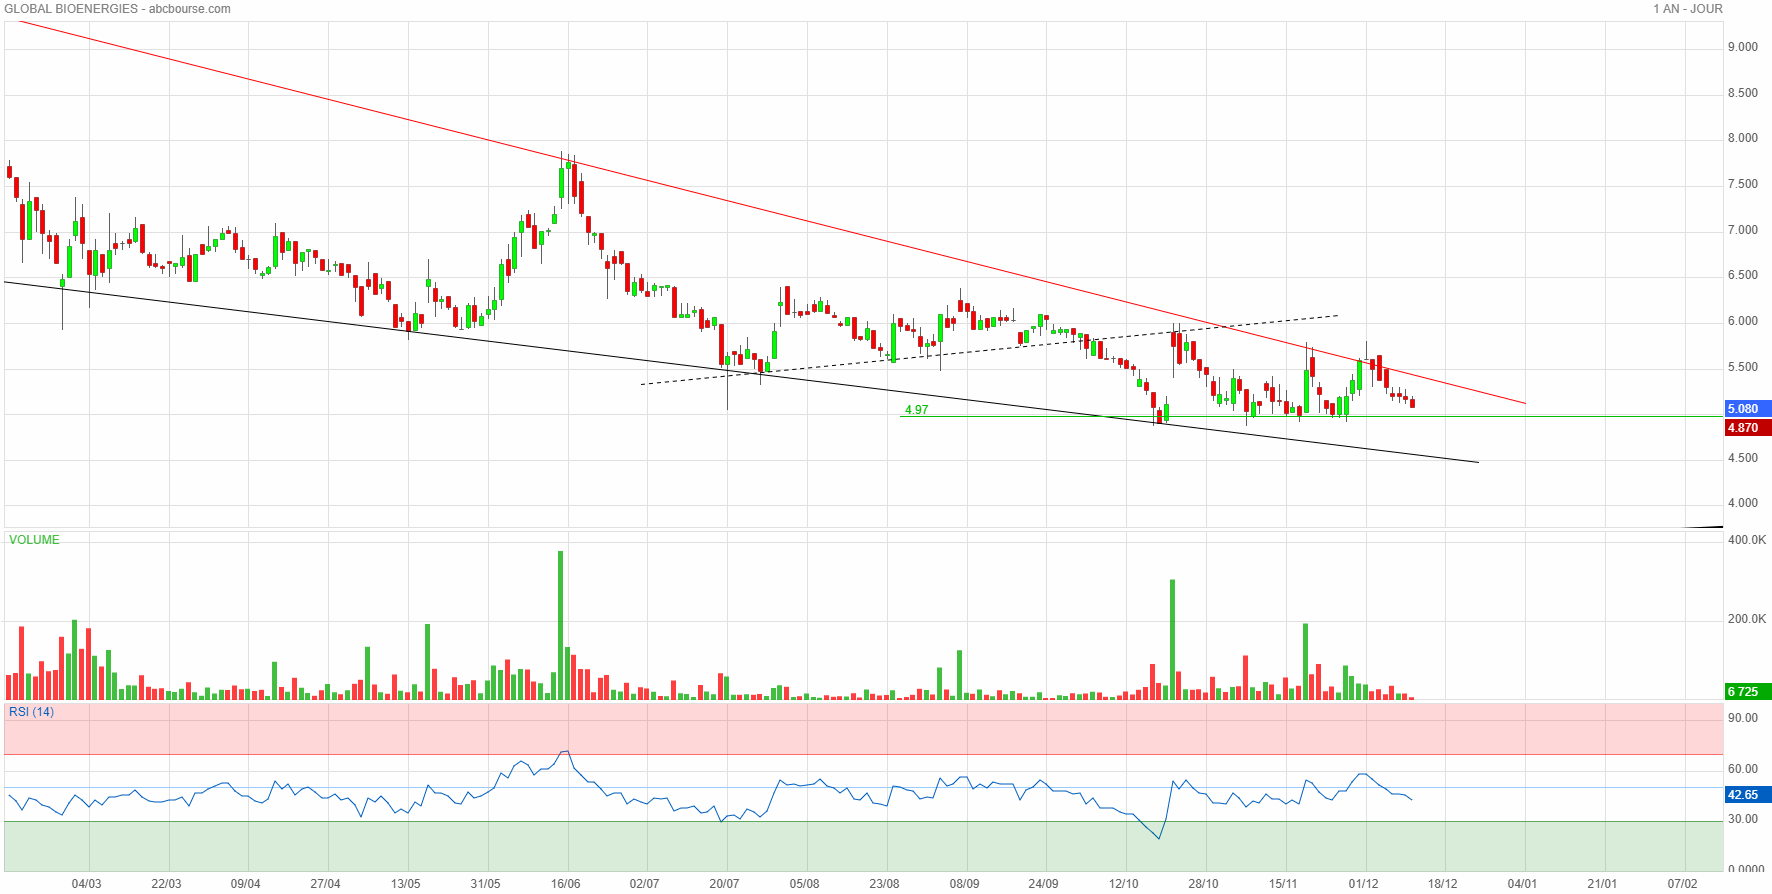
Task: Click the 07/02 date label
Action: click(1683, 884)
